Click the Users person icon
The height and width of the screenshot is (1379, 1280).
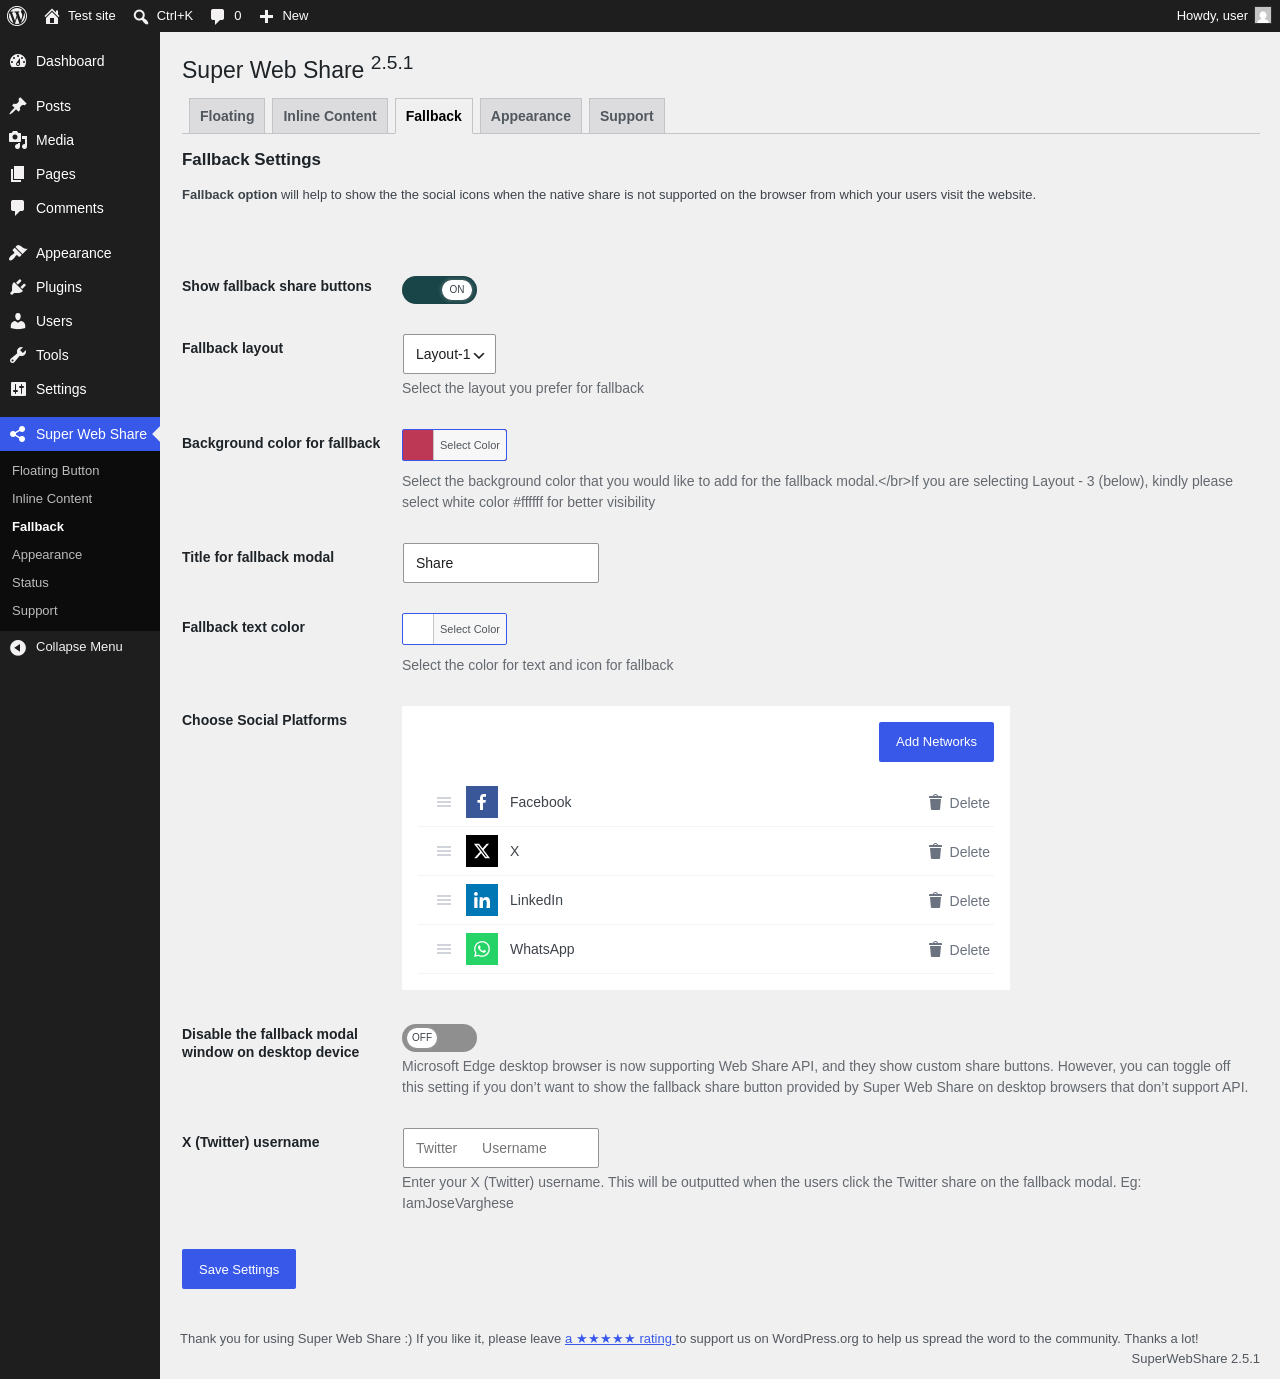click(x=18, y=321)
